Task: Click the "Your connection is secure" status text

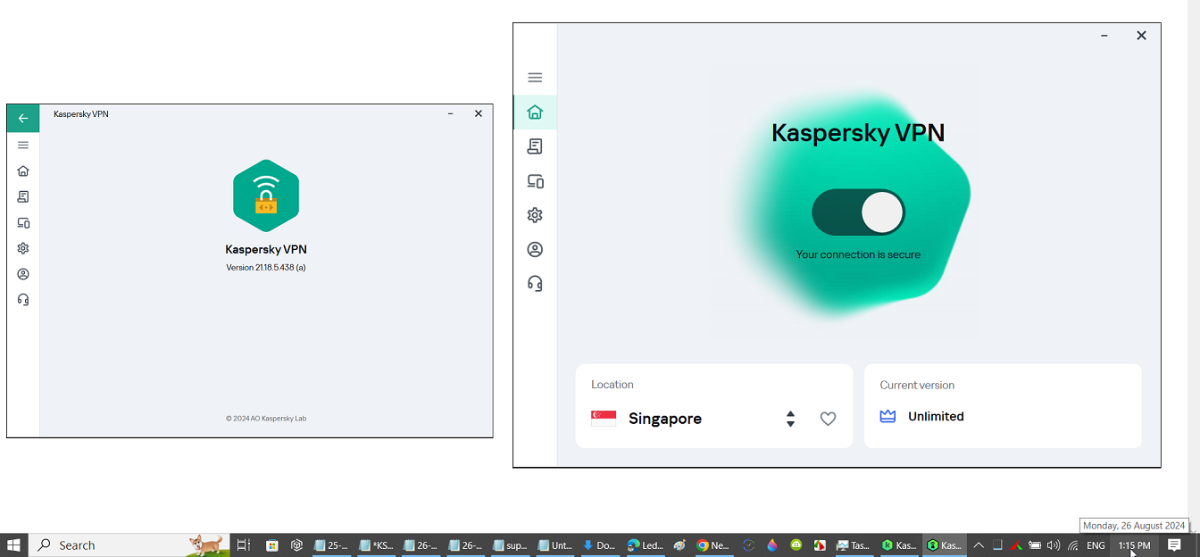Action: click(x=858, y=255)
